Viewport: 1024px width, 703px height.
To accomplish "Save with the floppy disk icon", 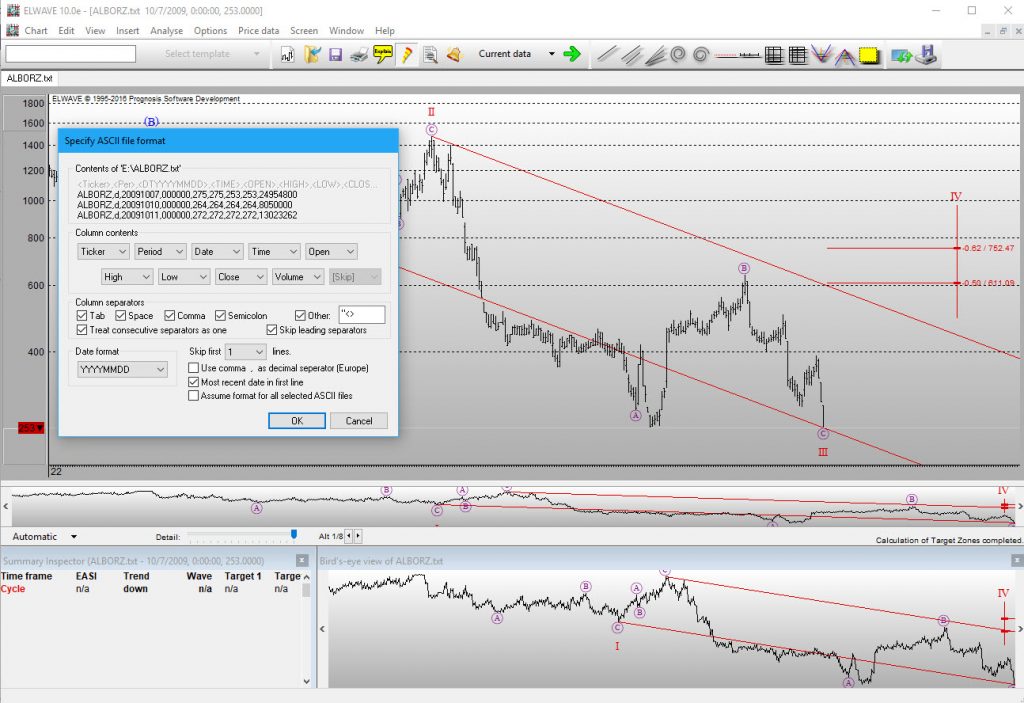I will point(336,54).
